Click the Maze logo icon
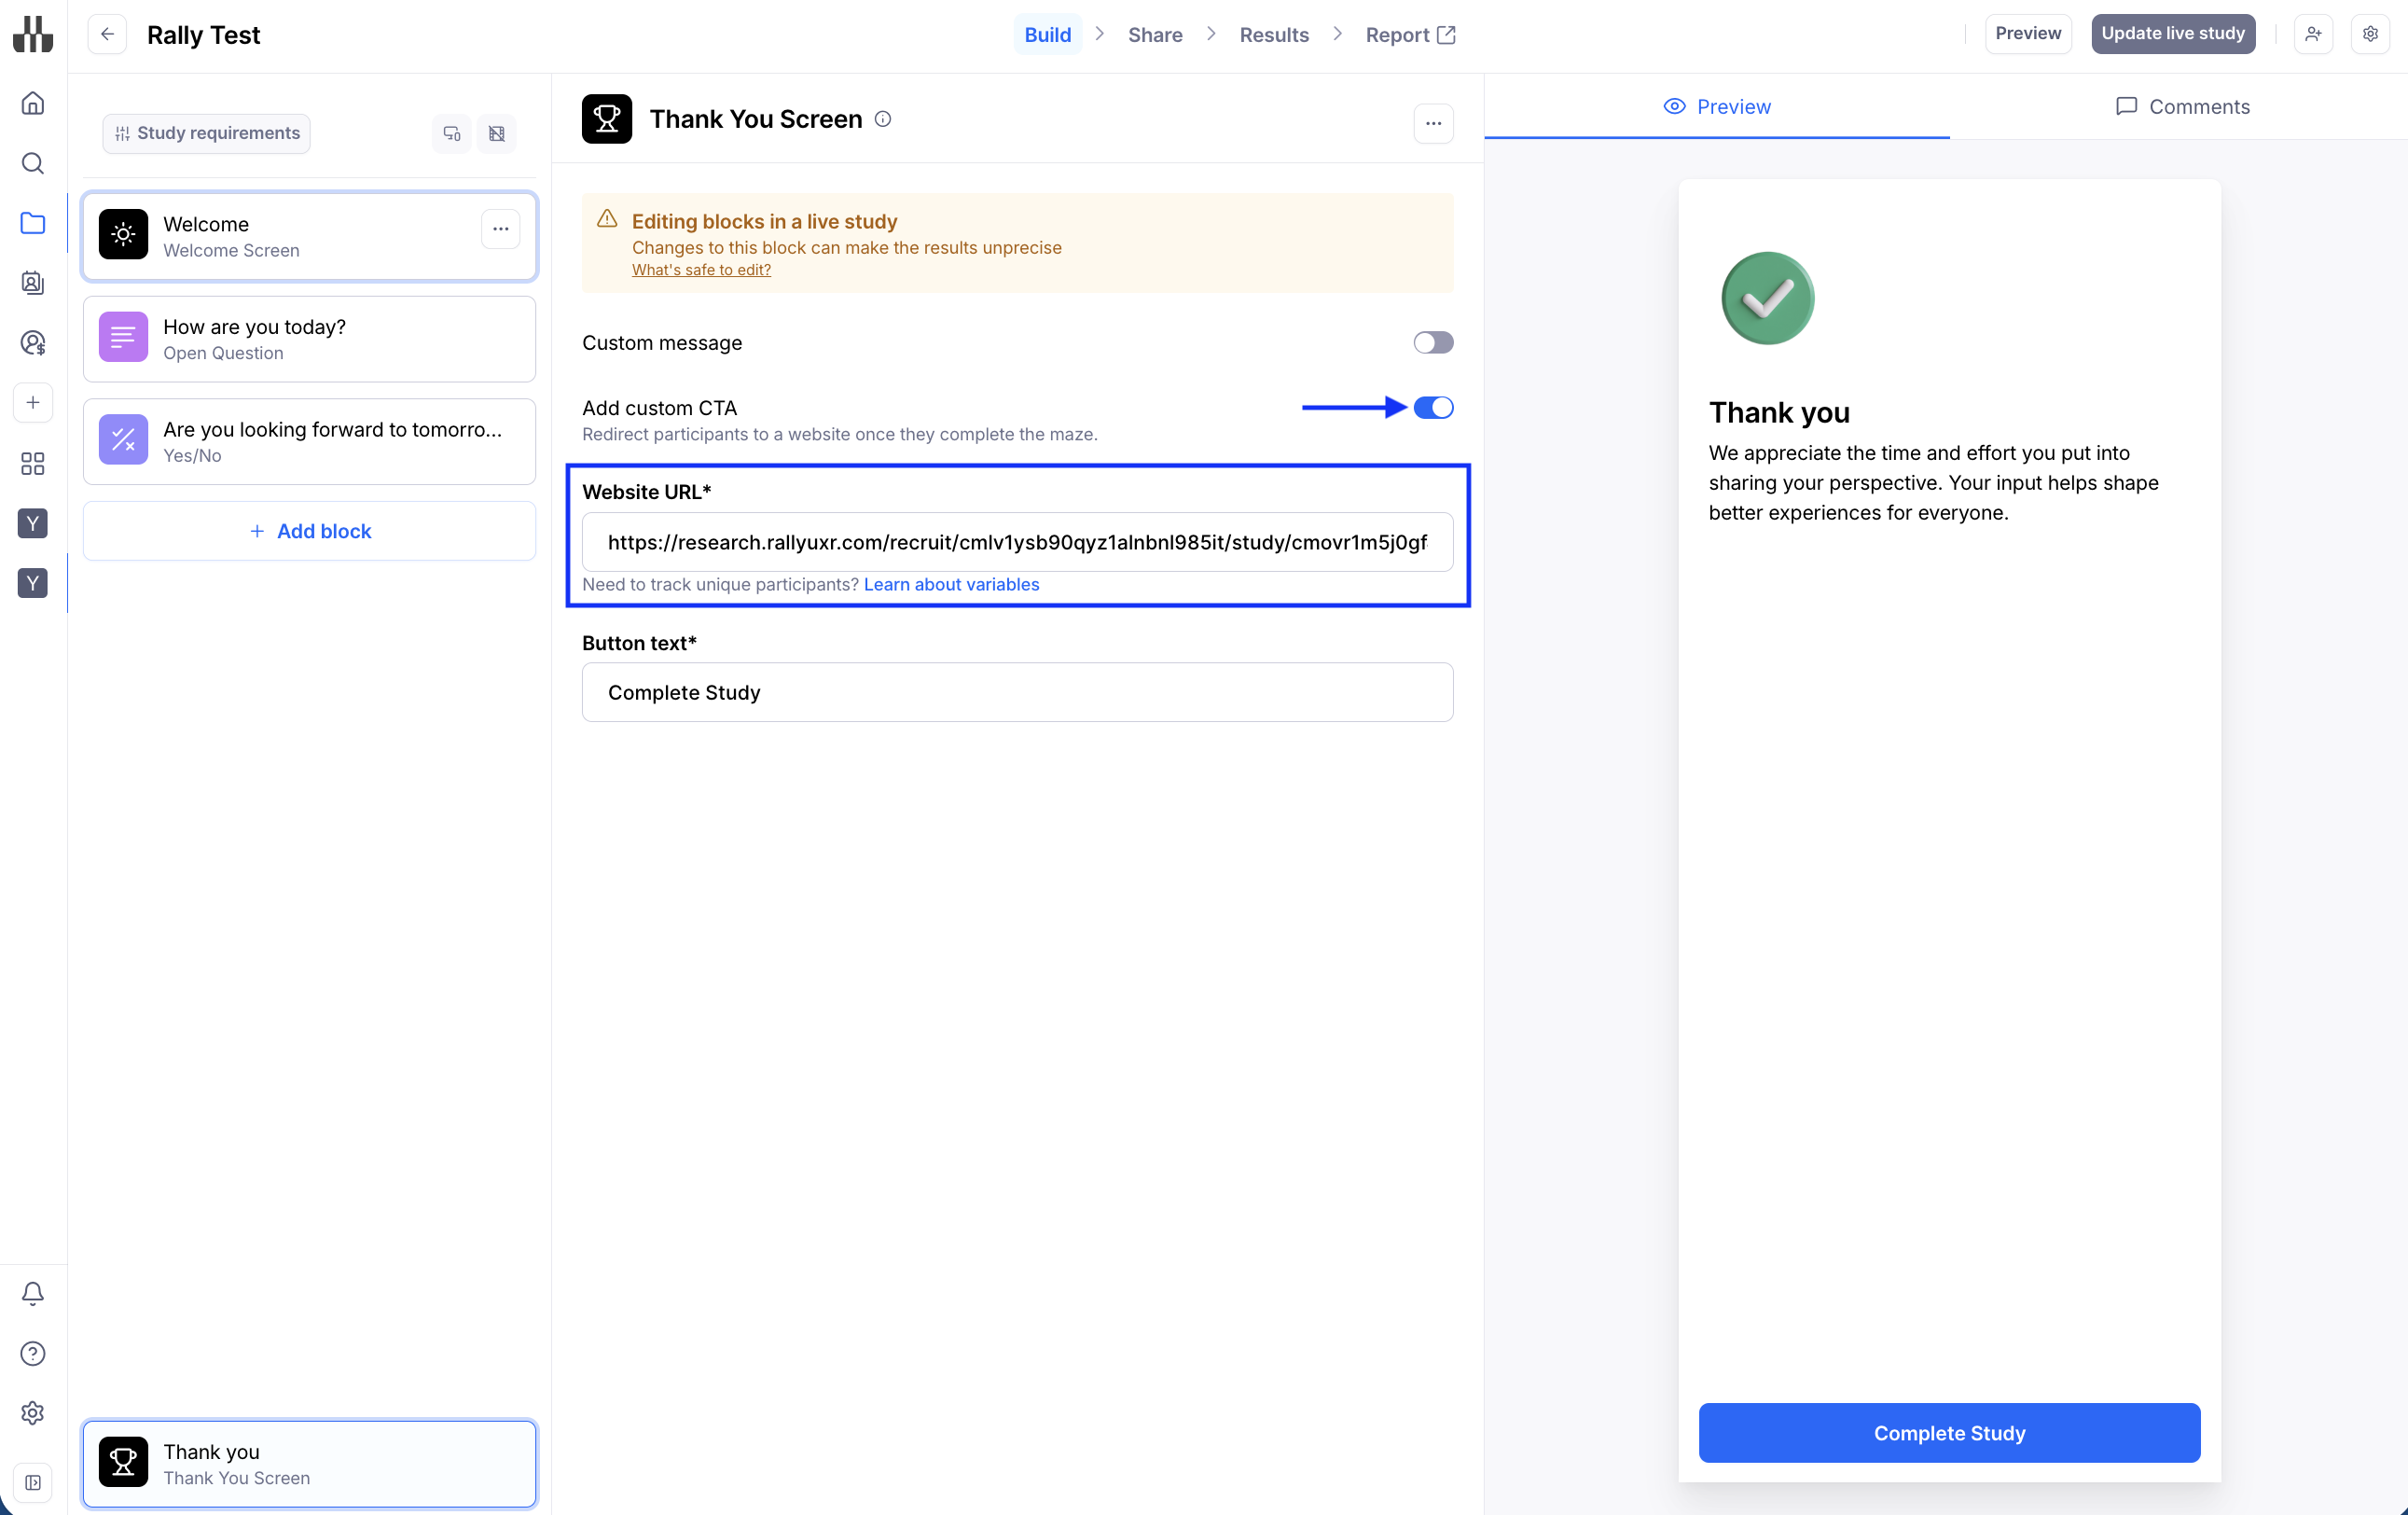The height and width of the screenshot is (1515, 2408). (x=33, y=34)
